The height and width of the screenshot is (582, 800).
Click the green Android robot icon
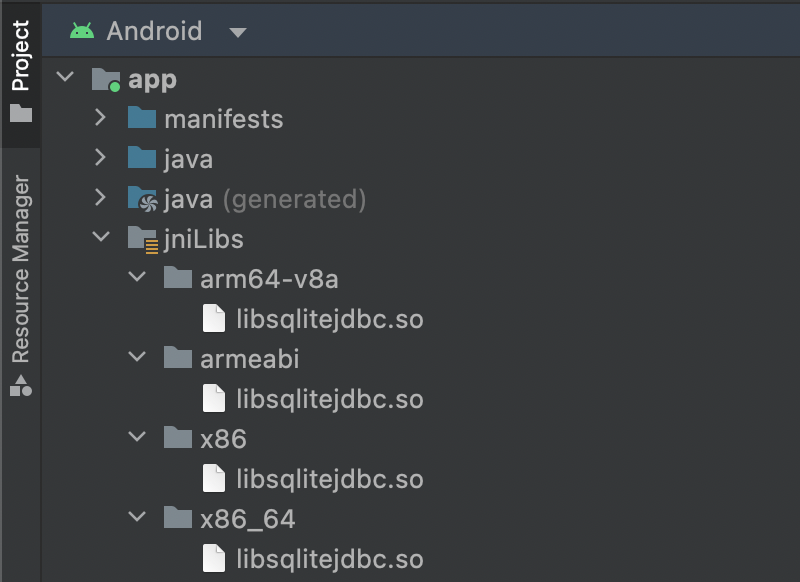click(81, 31)
